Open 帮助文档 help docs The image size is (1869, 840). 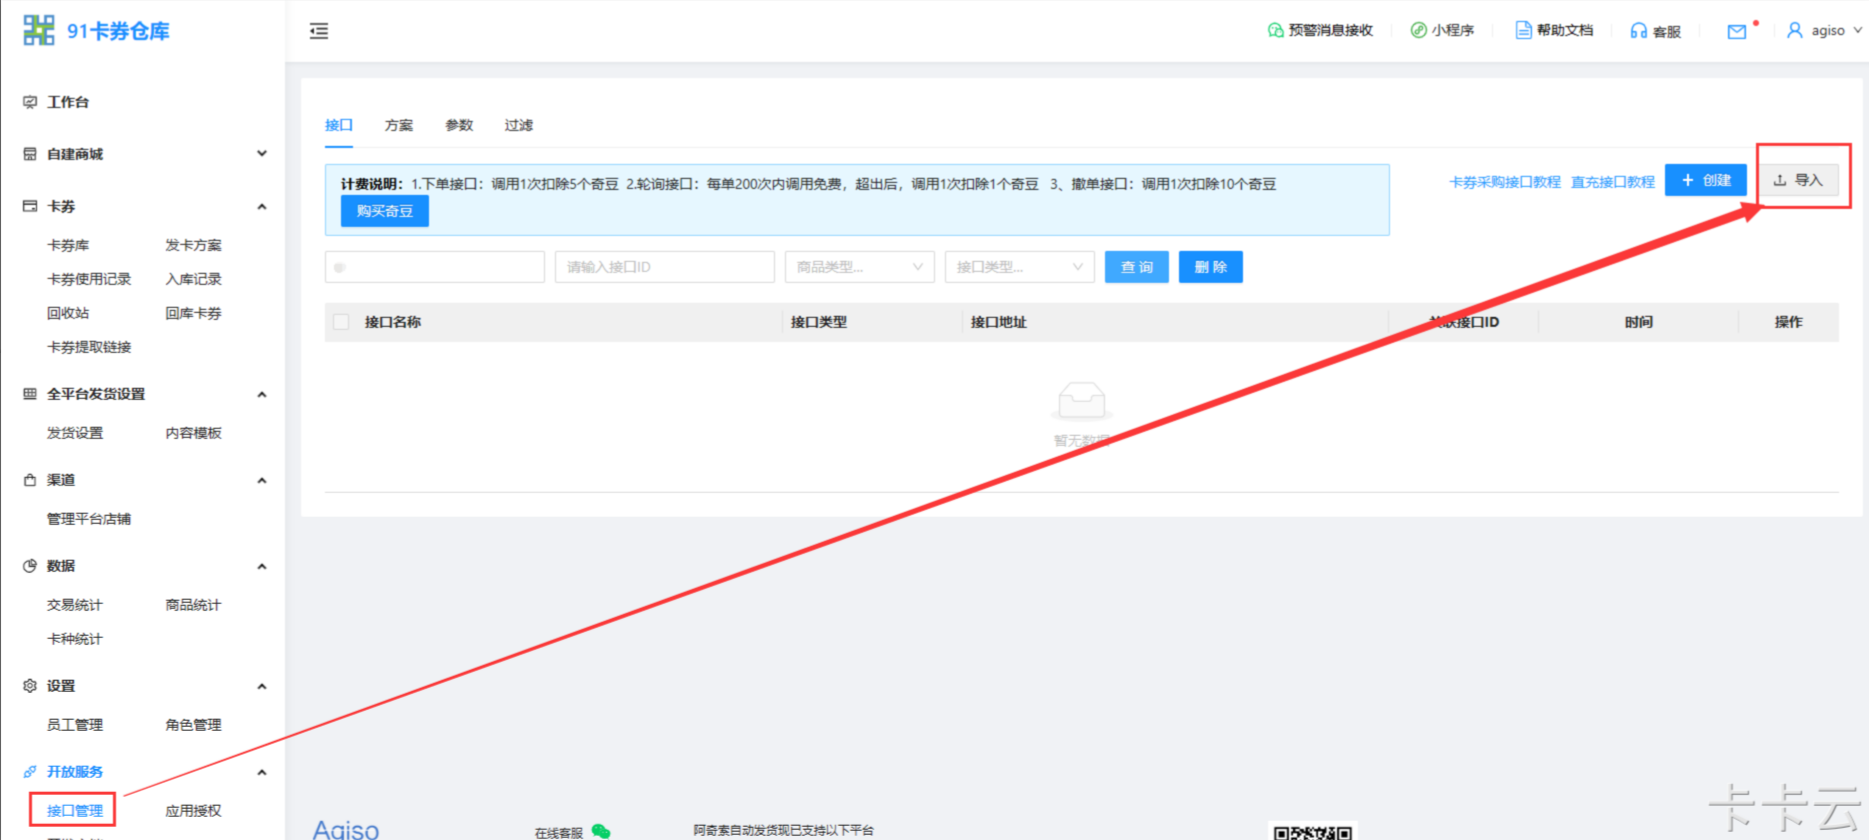(x=1554, y=30)
